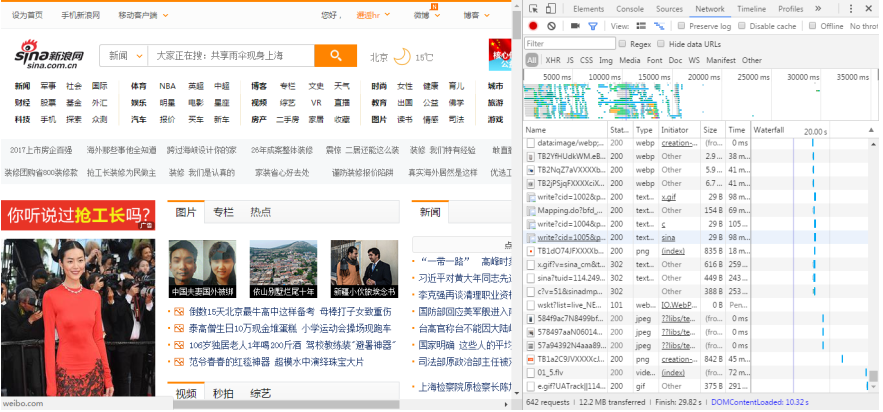The height and width of the screenshot is (412, 883).
Task: Toggle the device toolbar icon
Action: (x=551, y=8)
